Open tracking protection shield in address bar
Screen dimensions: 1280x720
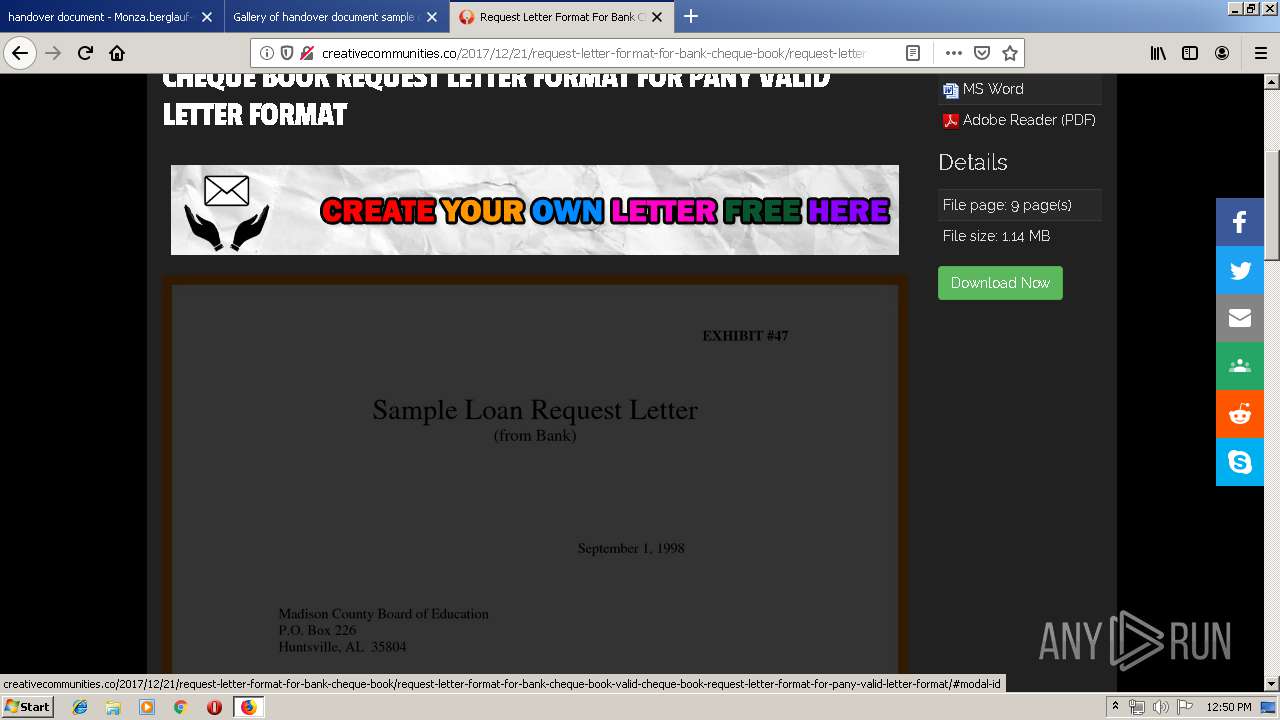(287, 53)
